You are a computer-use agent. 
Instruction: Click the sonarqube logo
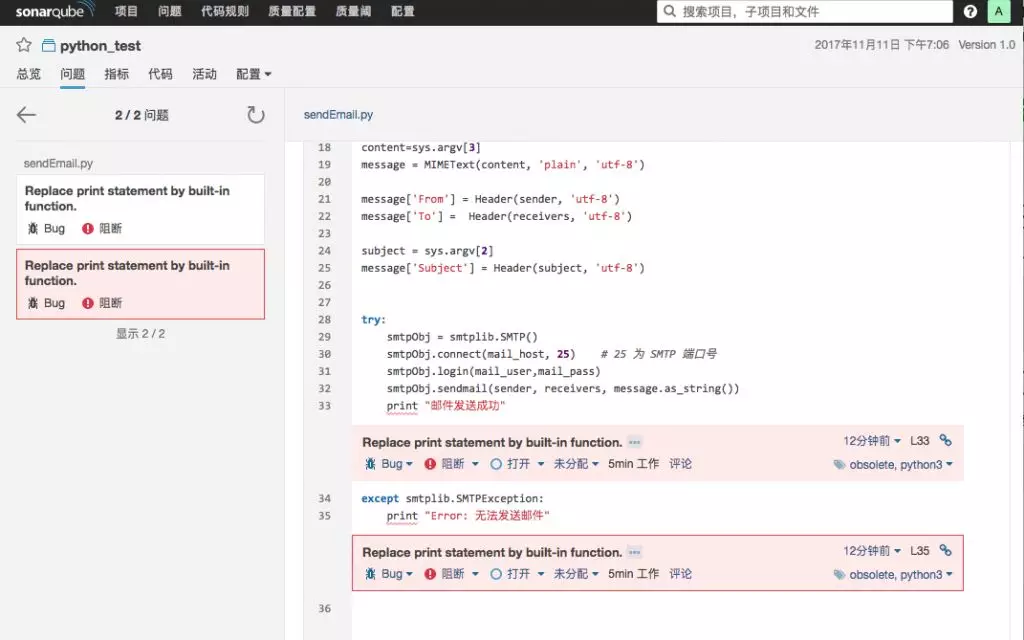pos(55,11)
